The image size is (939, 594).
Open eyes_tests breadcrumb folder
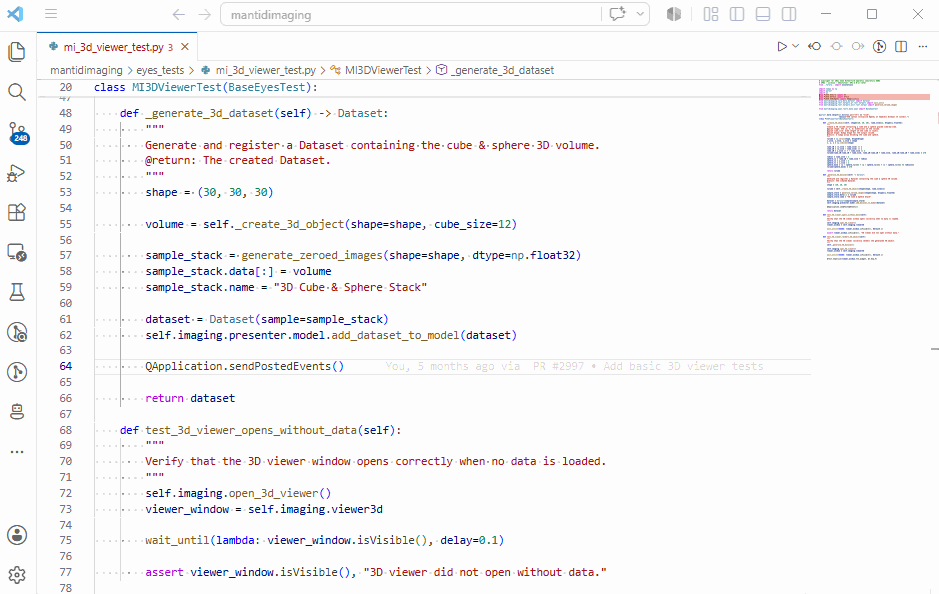tap(160, 70)
